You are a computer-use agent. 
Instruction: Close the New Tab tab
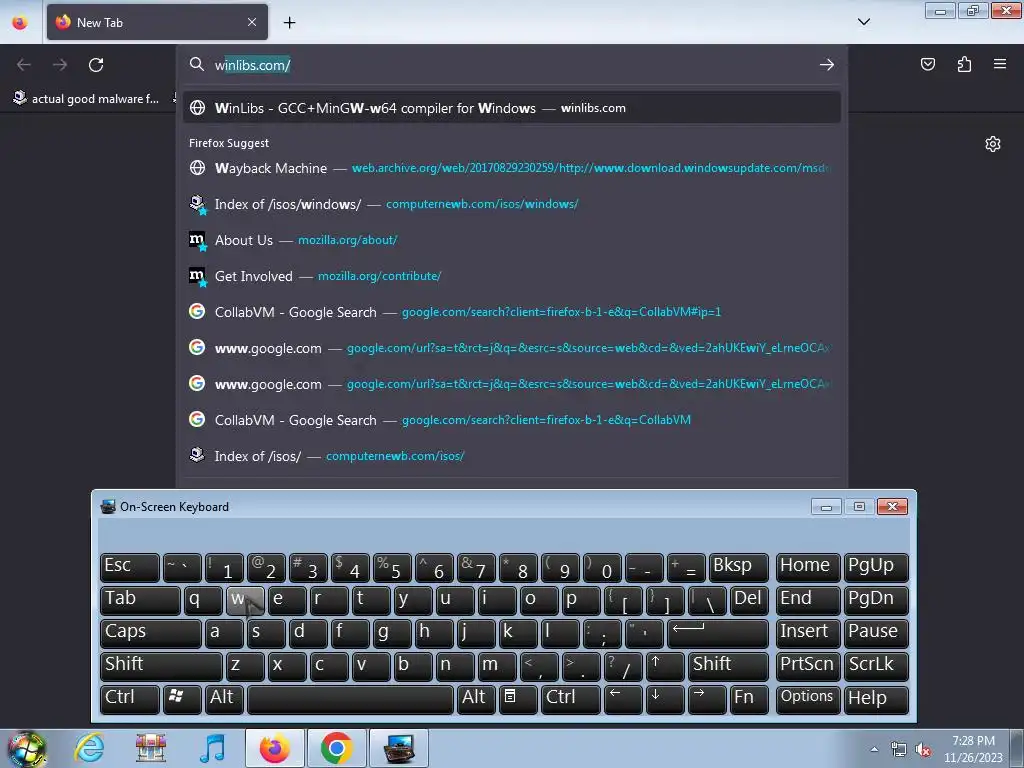pyautogui.click(x=252, y=22)
